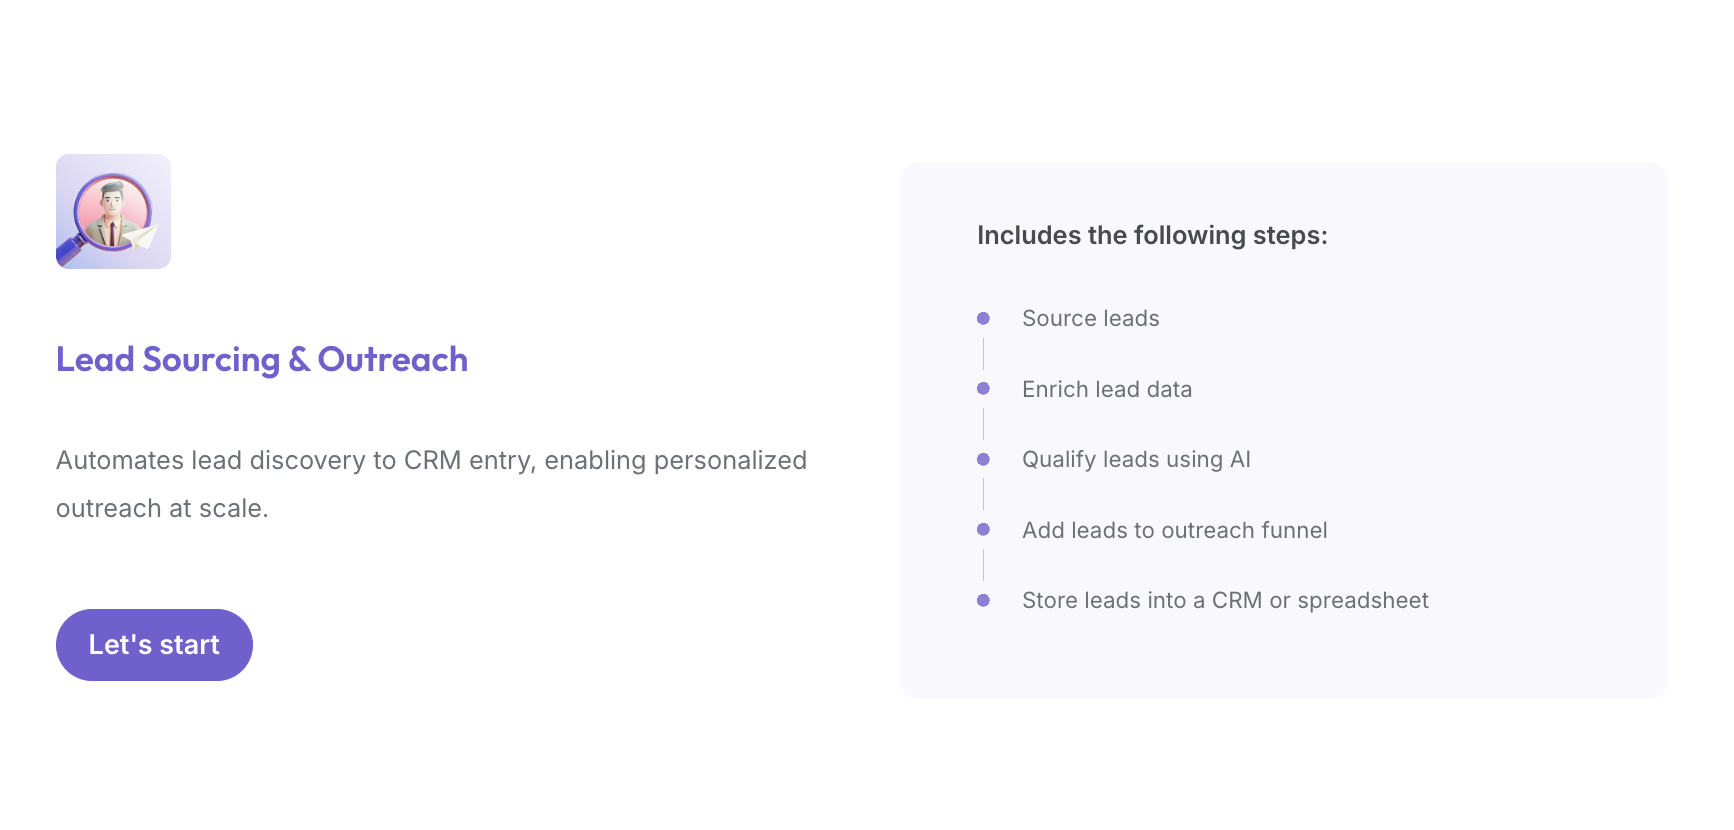Click the bullet beside Store leads into a CRM
1734x830 pixels.
click(983, 600)
